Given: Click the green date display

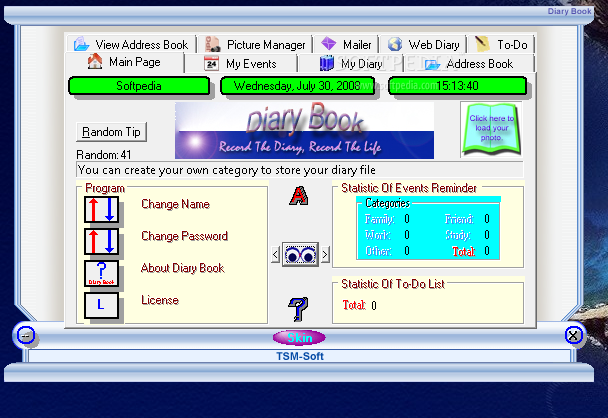Looking at the screenshot, I should coord(297,86).
